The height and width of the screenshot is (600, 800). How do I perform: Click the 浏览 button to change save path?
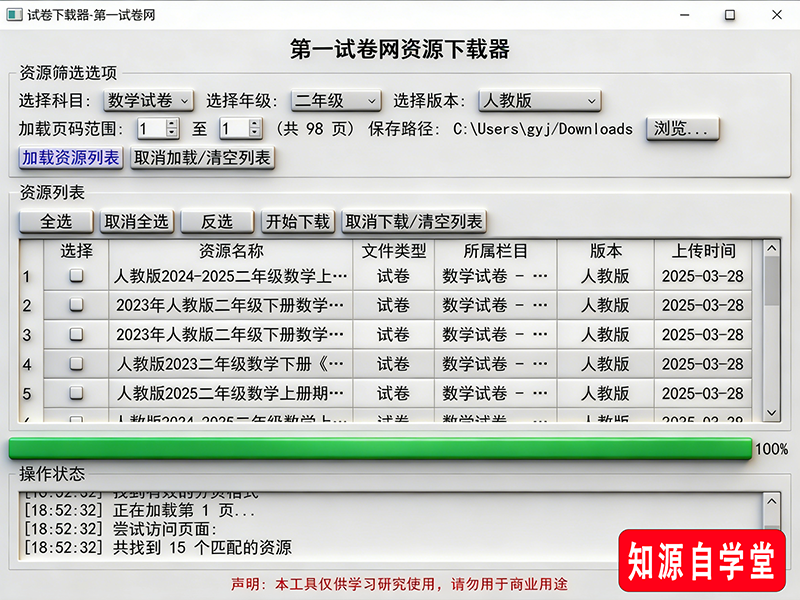click(x=681, y=128)
